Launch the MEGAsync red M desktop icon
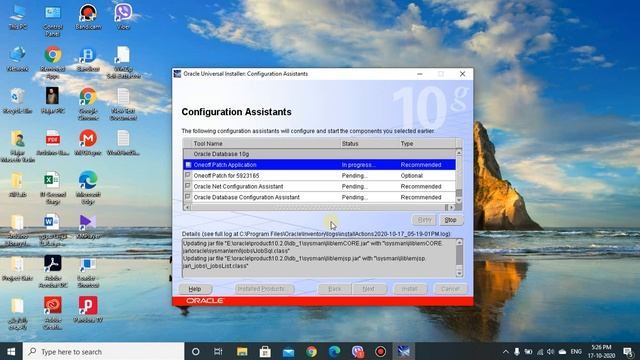 (x=88, y=142)
